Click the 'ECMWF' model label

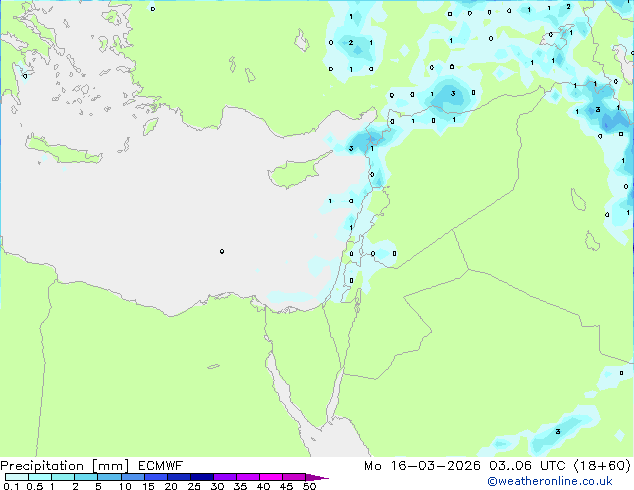click(x=161, y=466)
